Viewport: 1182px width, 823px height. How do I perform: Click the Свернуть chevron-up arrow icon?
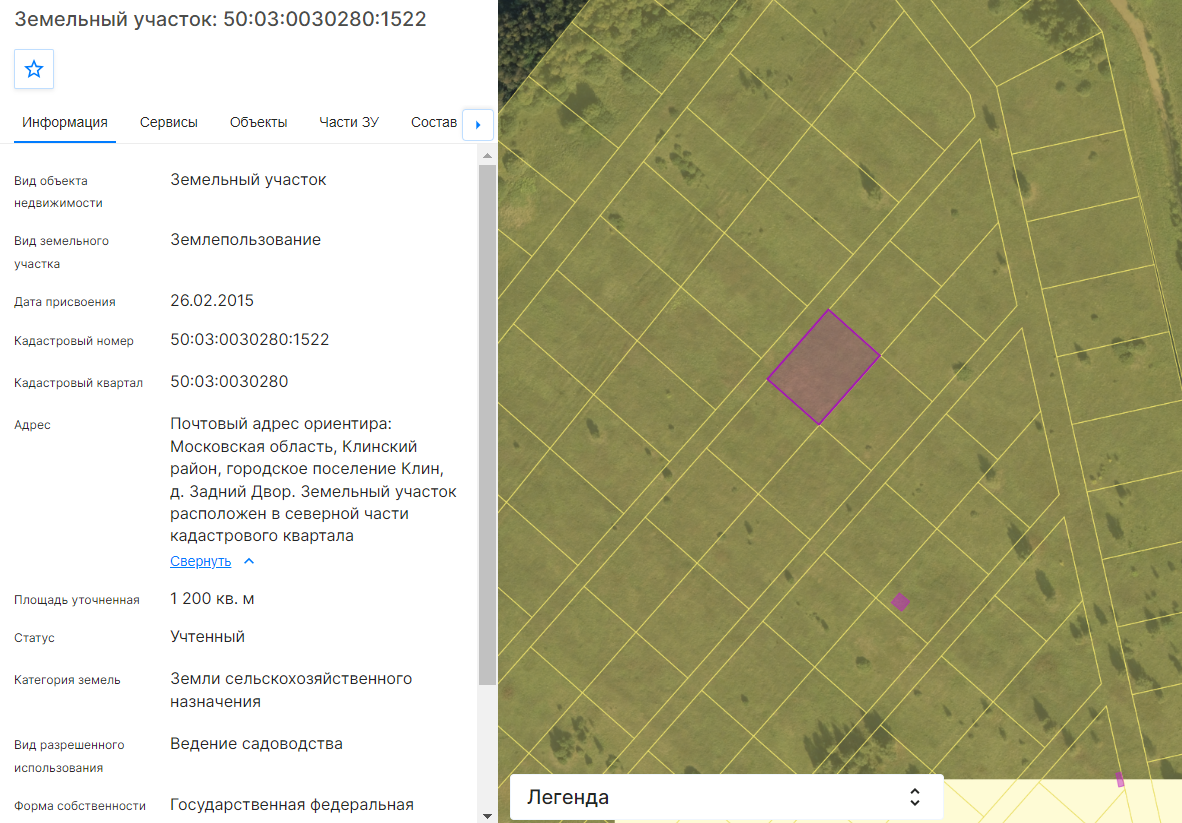[250, 561]
